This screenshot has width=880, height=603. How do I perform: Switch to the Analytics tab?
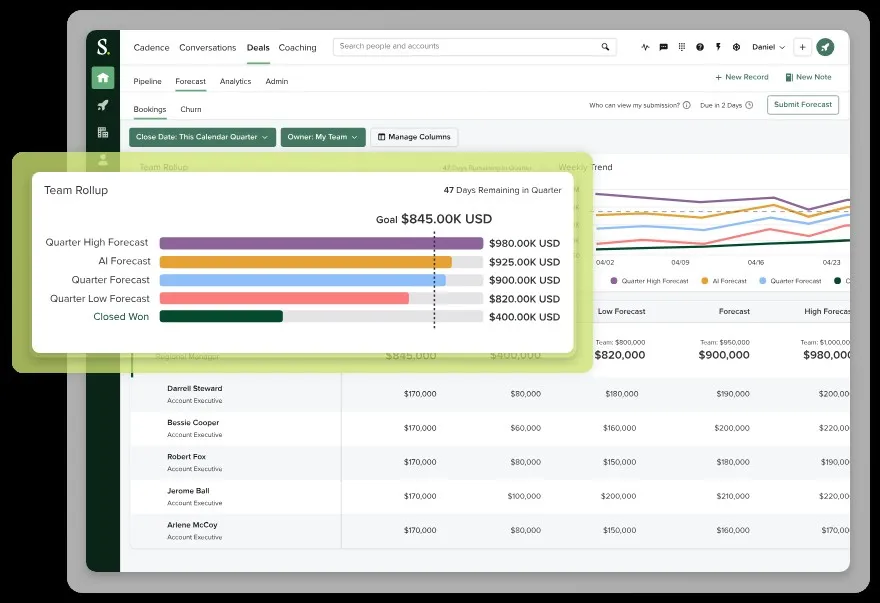pos(236,81)
